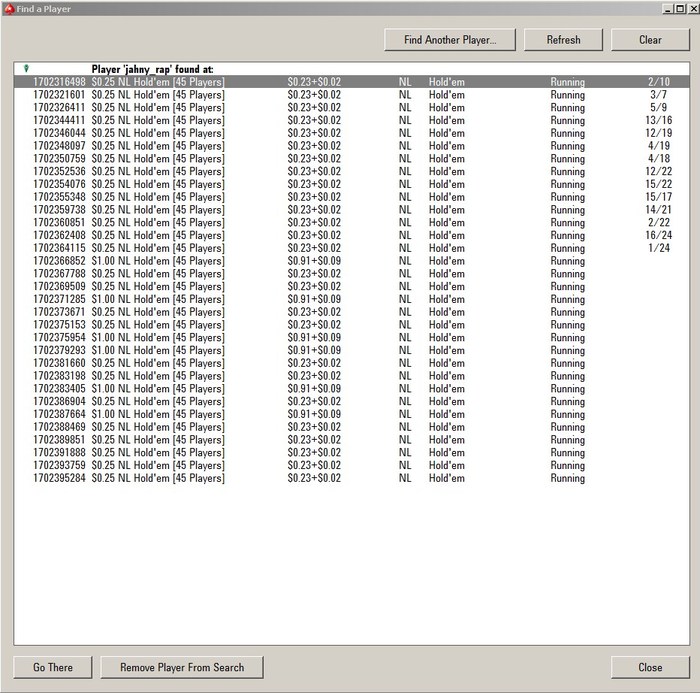Select tournament row 1702369509
The image size is (700, 693).
point(352,286)
